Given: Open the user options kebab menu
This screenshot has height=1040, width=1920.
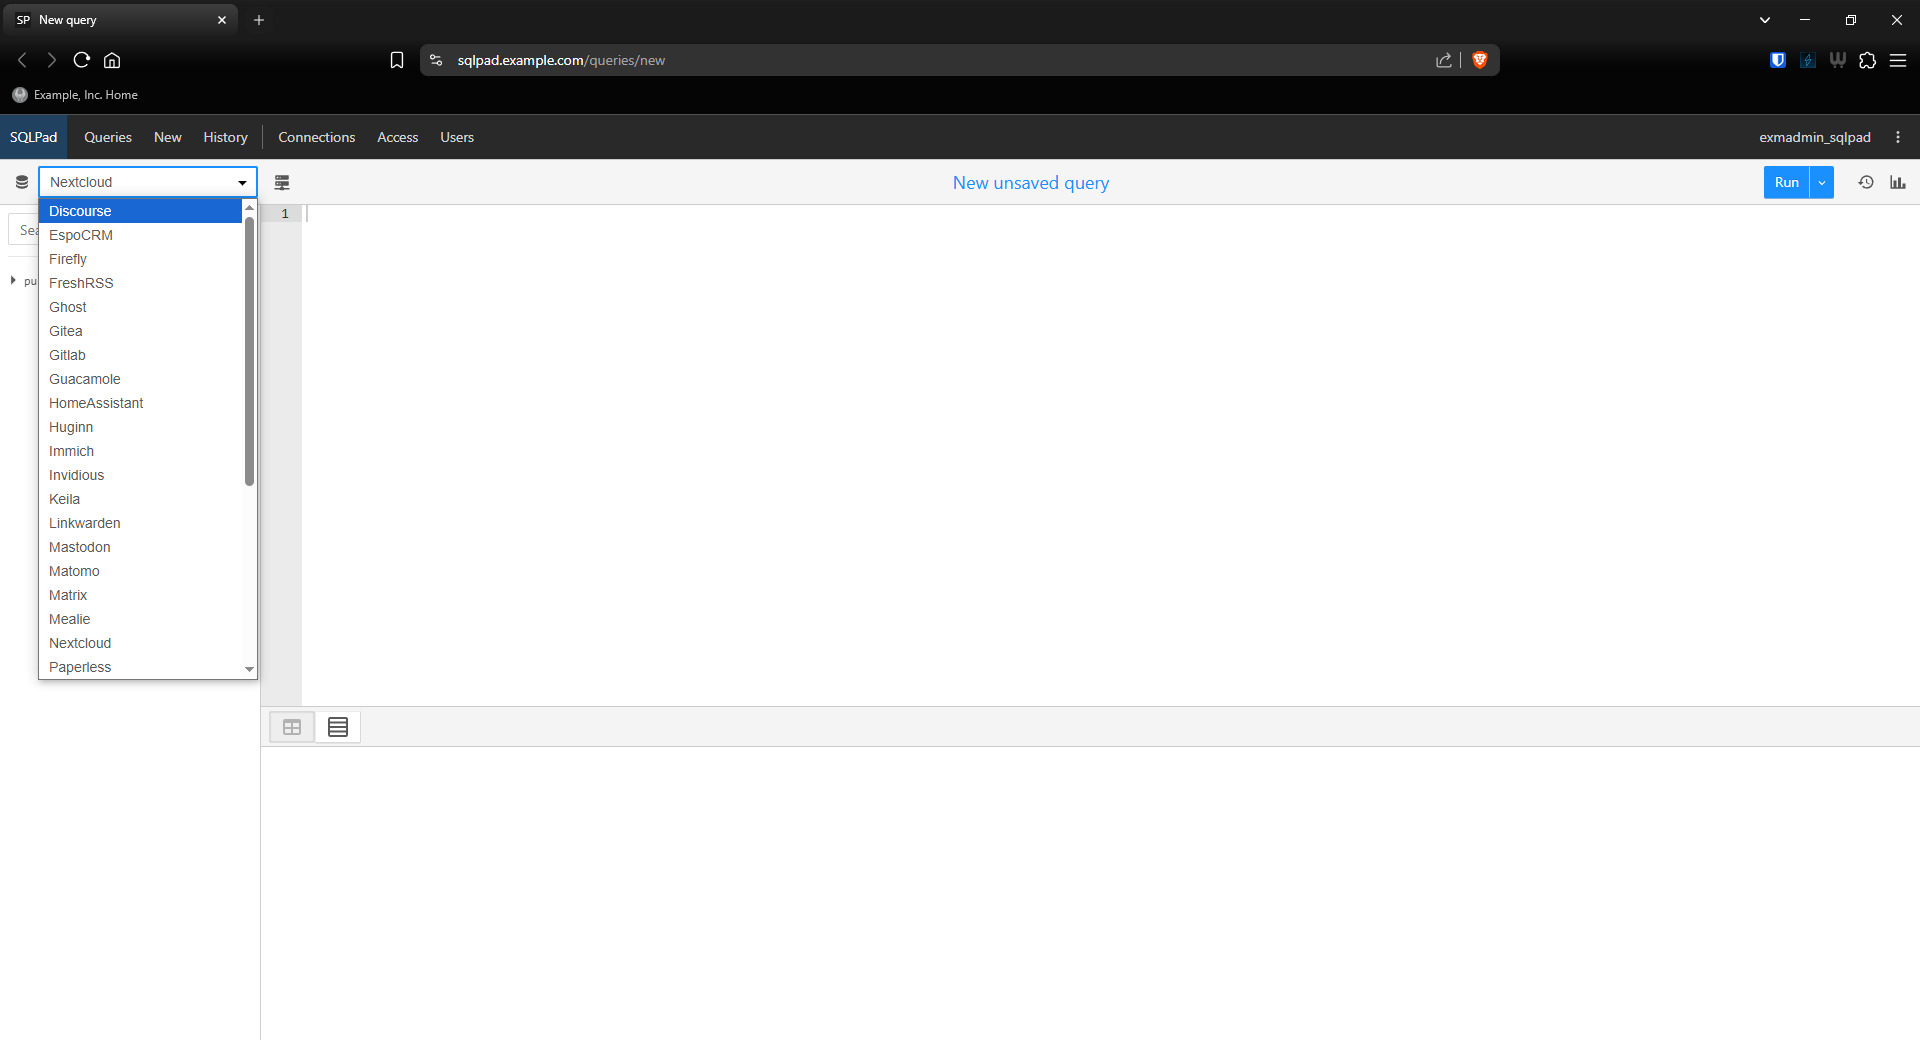Looking at the screenshot, I should tap(1897, 137).
